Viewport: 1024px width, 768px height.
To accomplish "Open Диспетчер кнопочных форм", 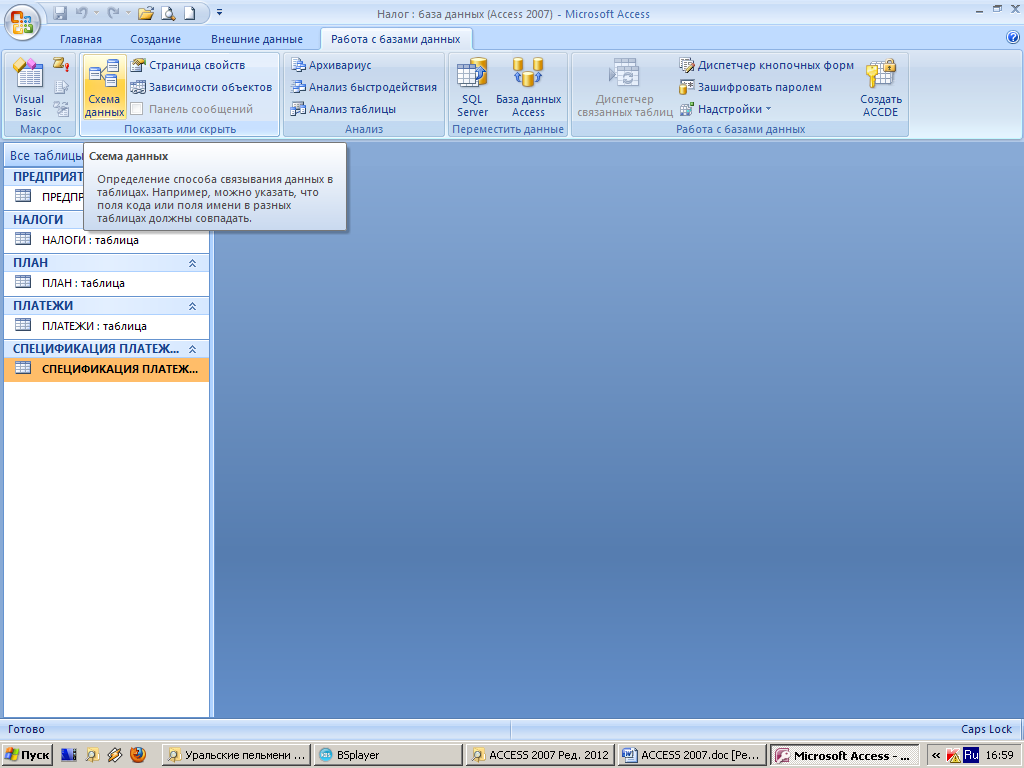I will (x=767, y=65).
